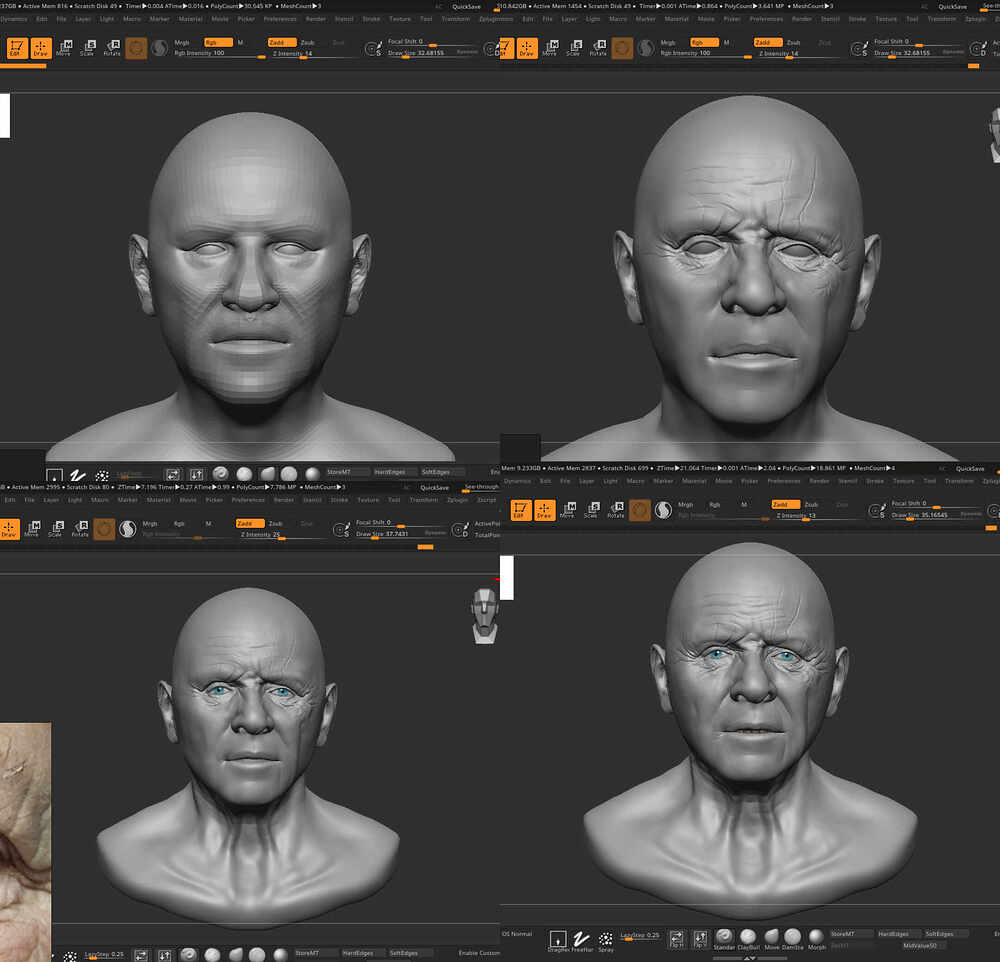This screenshot has height=962, width=1000.
Task: Click the brush target icon beside Focal Shift, top-left window
Action: (373, 48)
